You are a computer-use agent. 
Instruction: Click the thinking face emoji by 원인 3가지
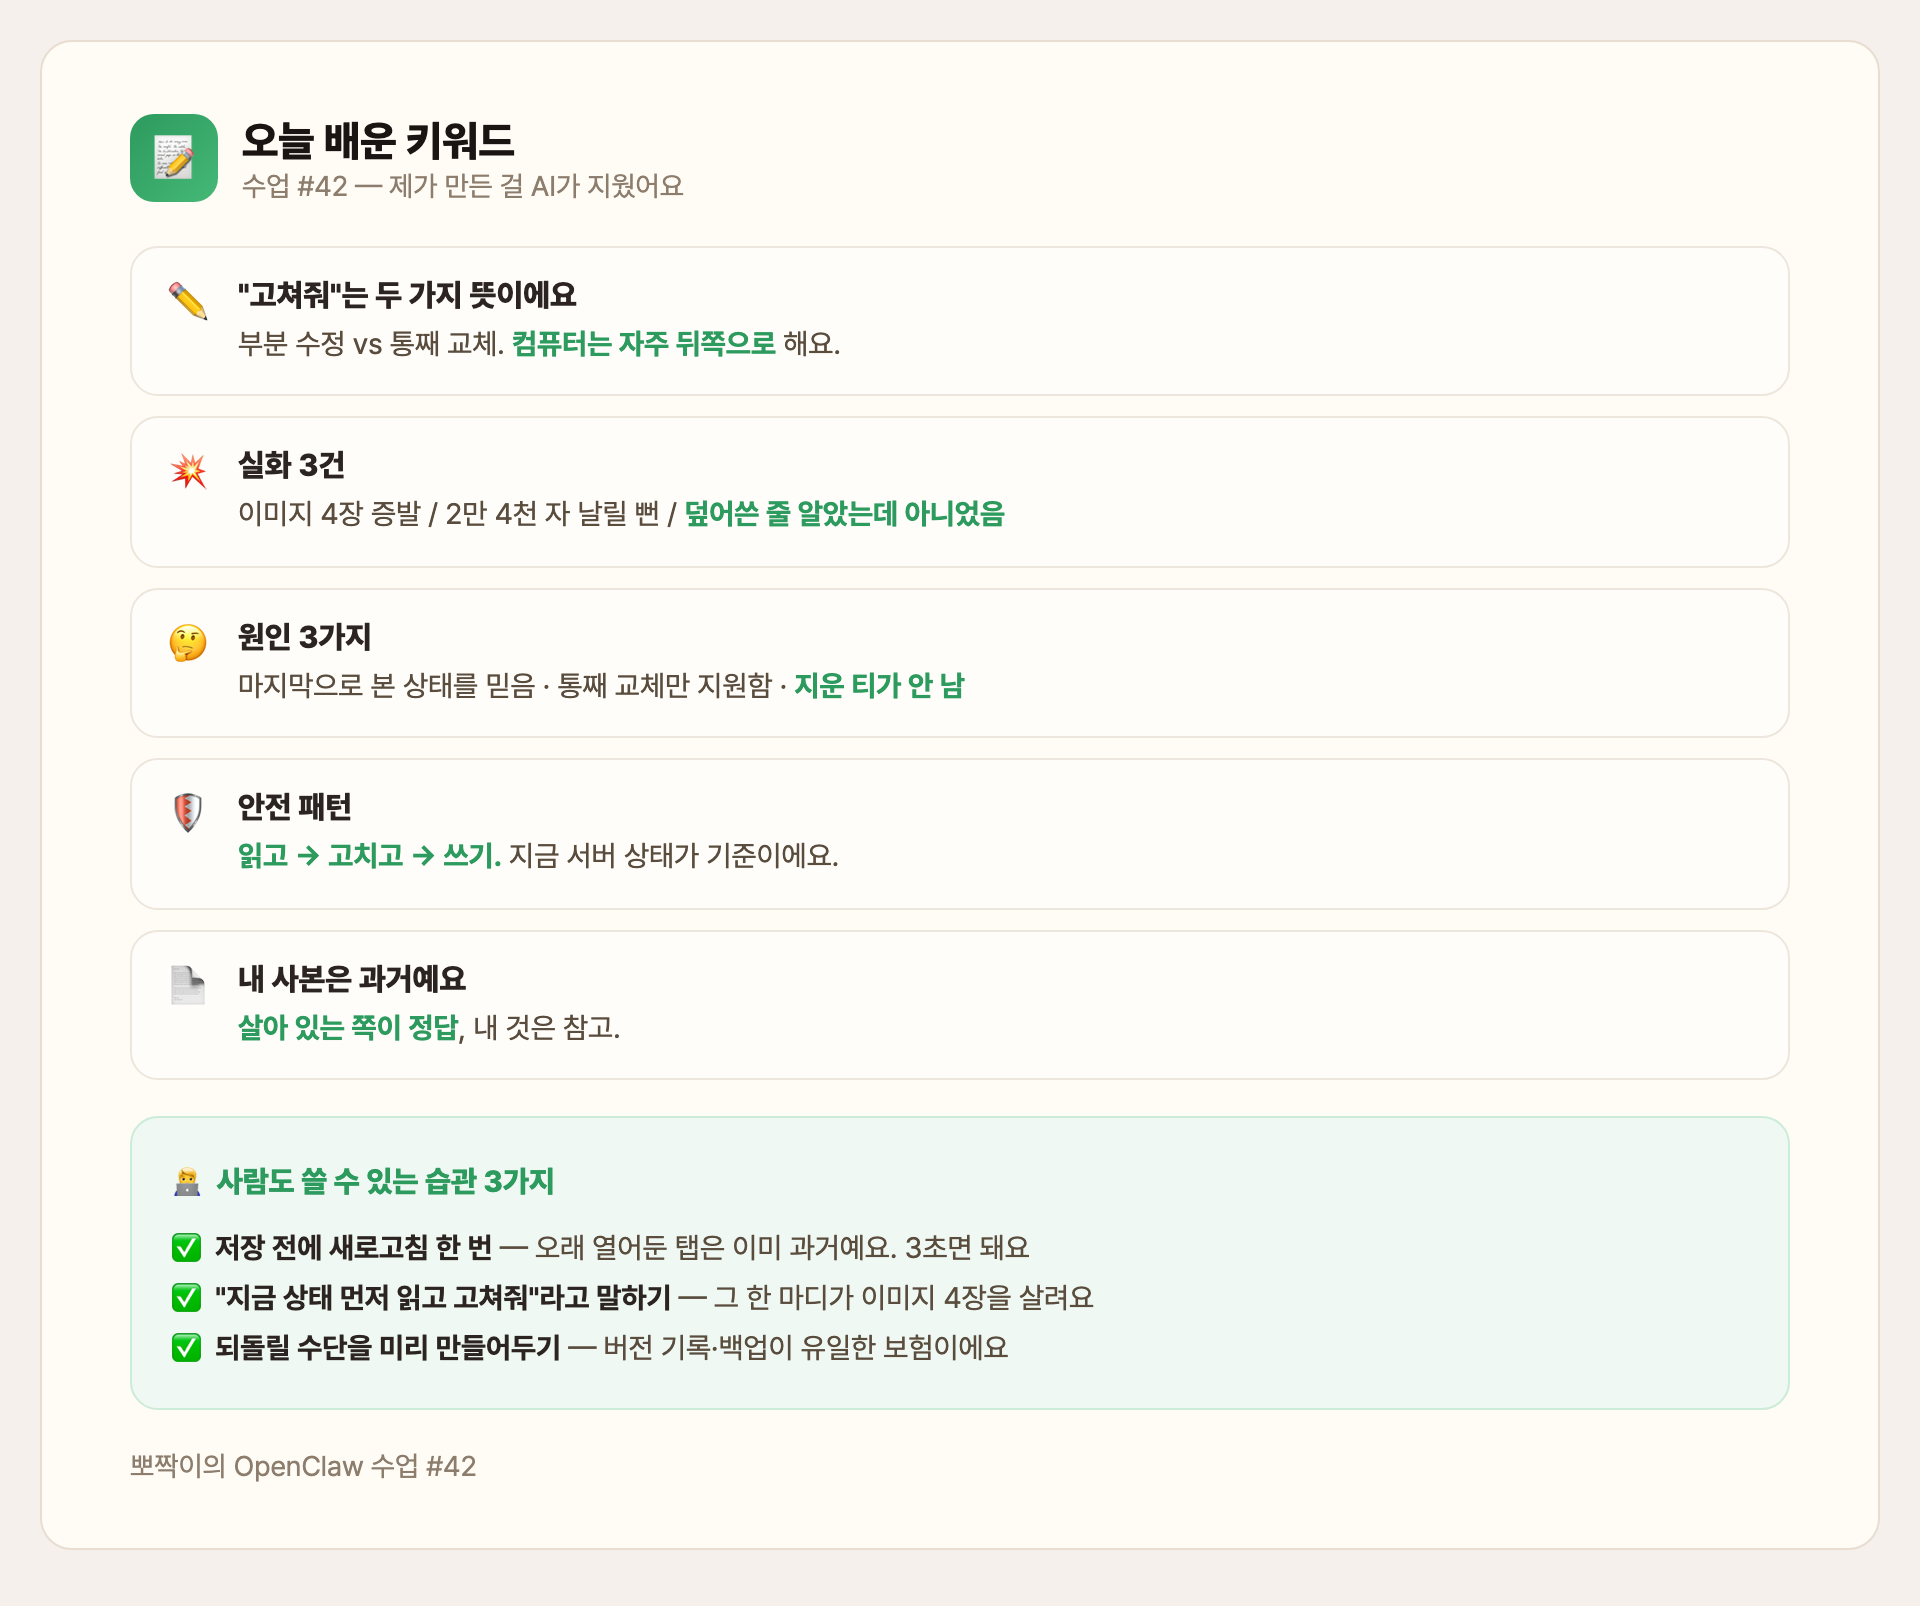[x=188, y=642]
